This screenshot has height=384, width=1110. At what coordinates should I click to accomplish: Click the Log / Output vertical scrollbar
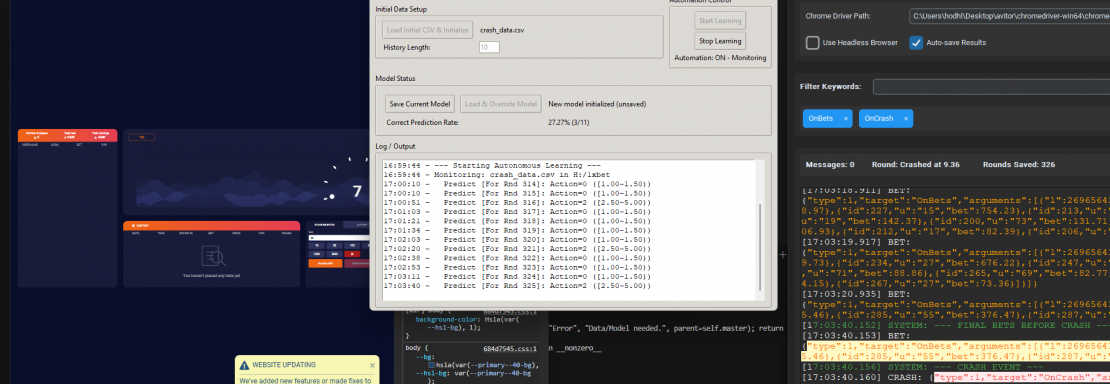[x=761, y=247]
